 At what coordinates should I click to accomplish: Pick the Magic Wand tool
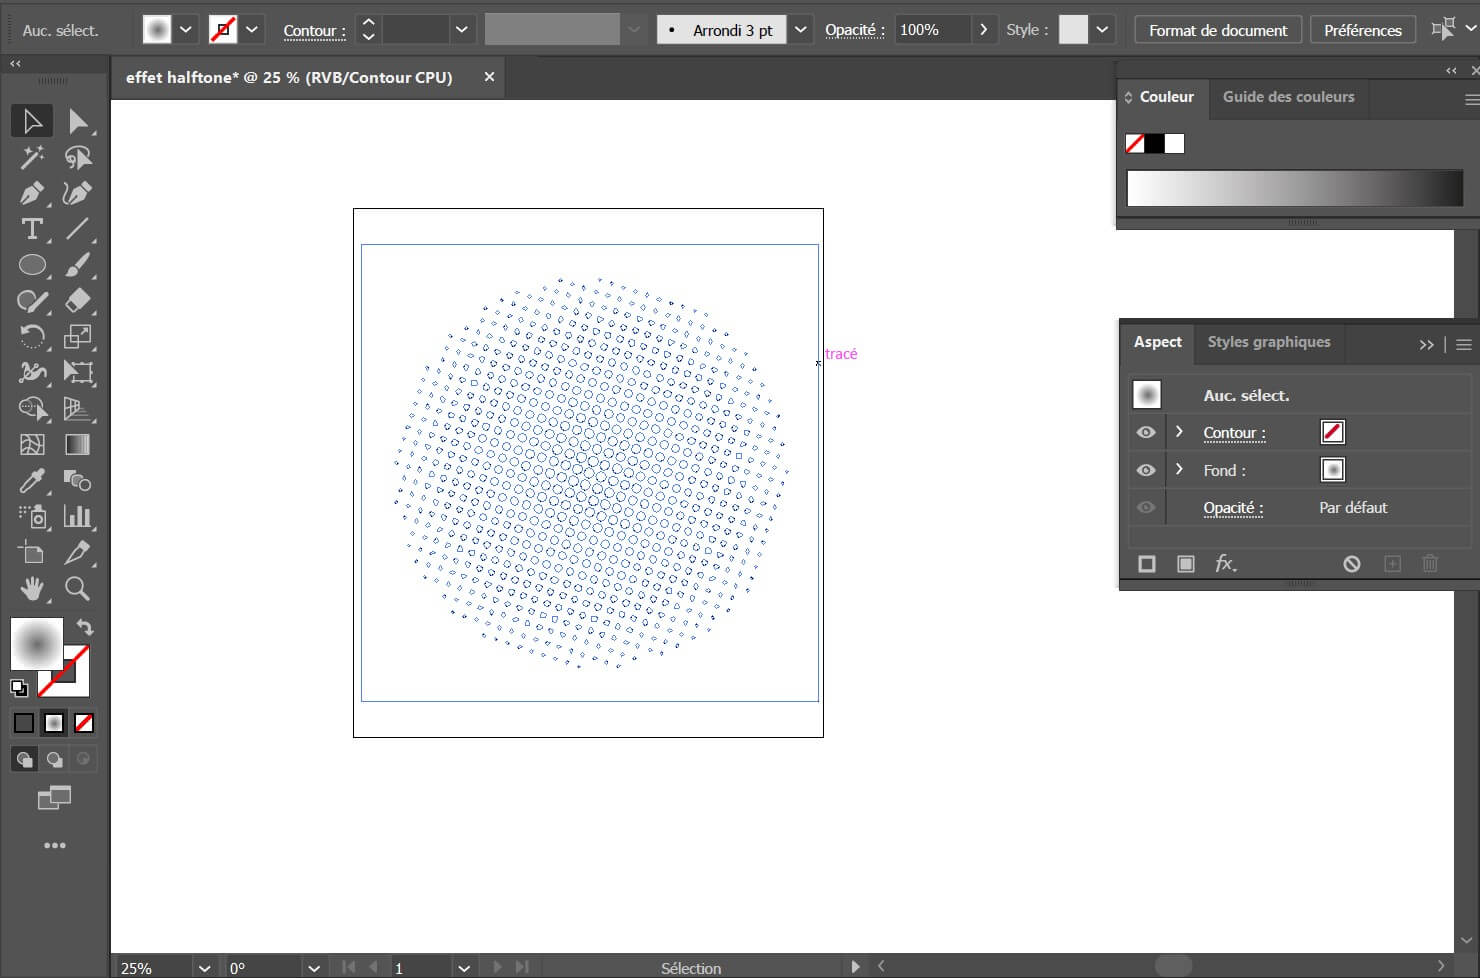(x=32, y=157)
